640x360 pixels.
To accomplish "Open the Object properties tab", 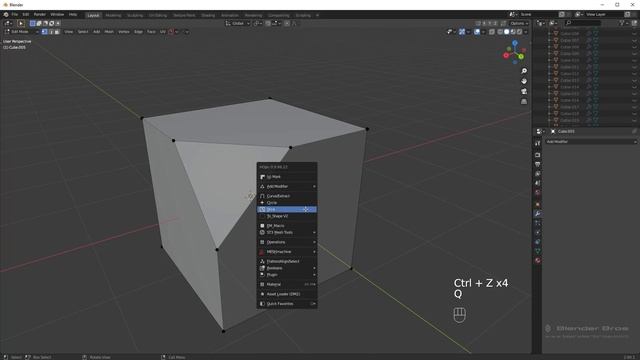I will click(538, 204).
